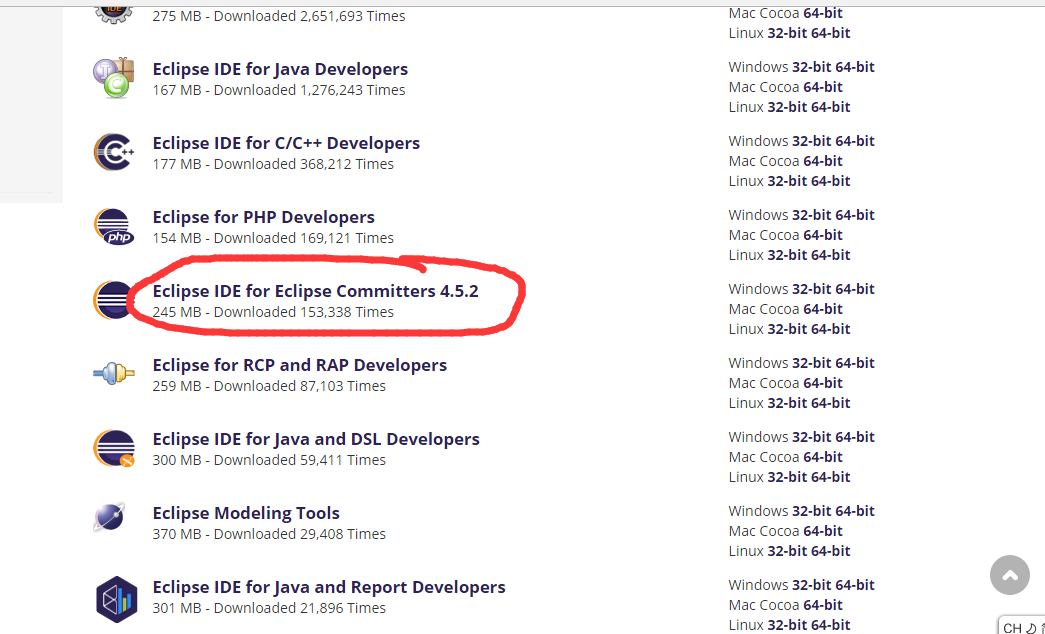Download Eclipse Committers Windows 64-bit
Screen dimensions: 1045x634
point(854,289)
